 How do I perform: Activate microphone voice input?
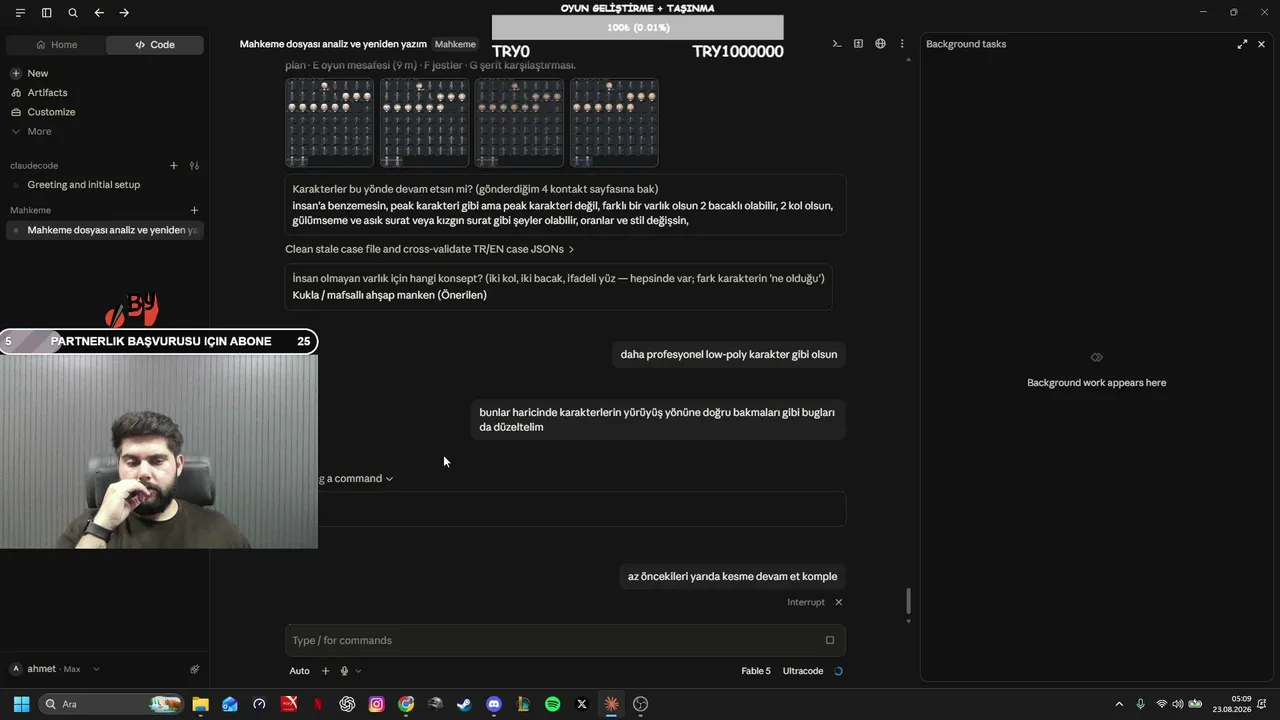click(344, 671)
